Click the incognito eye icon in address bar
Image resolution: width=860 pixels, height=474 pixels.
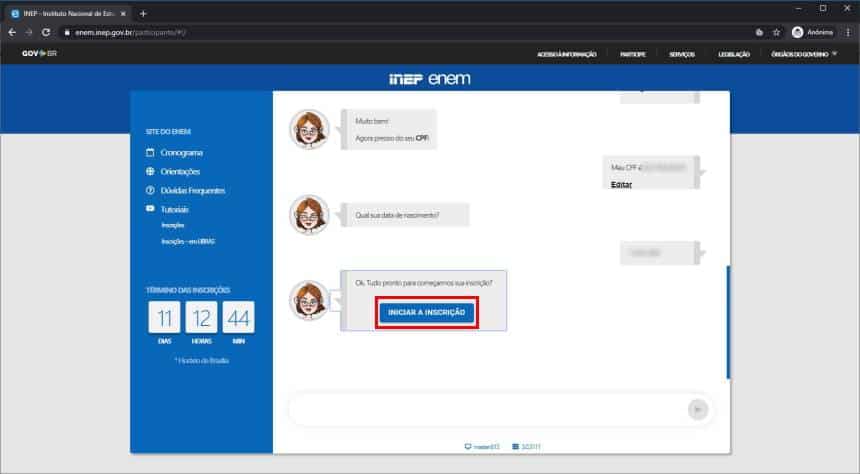click(759, 32)
